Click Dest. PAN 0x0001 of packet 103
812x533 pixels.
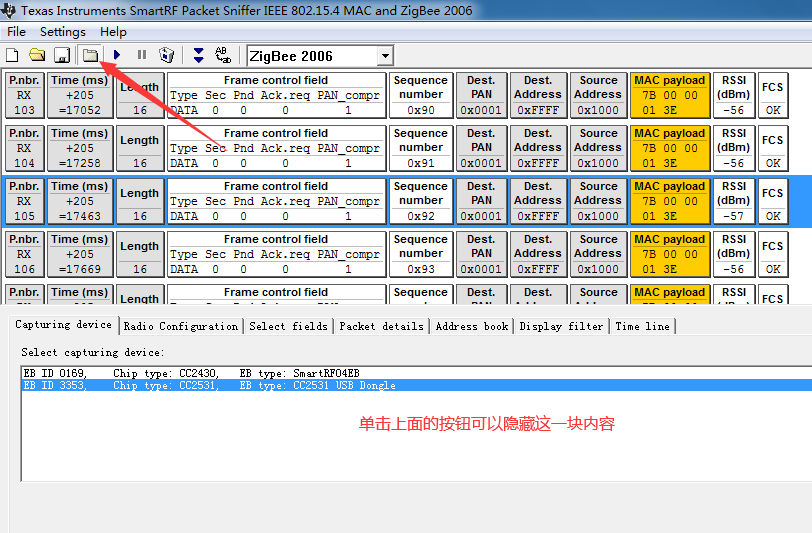(x=481, y=95)
